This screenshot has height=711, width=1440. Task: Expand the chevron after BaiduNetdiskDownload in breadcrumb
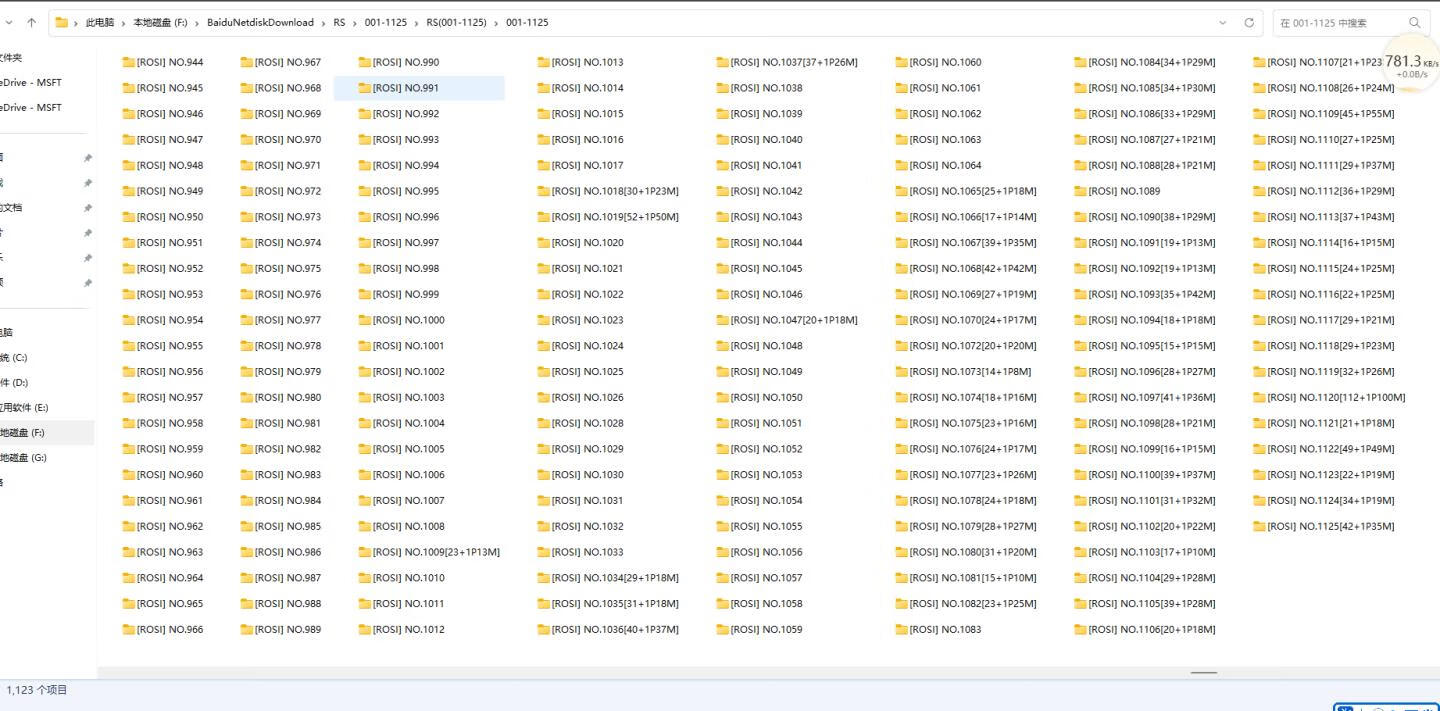322,22
